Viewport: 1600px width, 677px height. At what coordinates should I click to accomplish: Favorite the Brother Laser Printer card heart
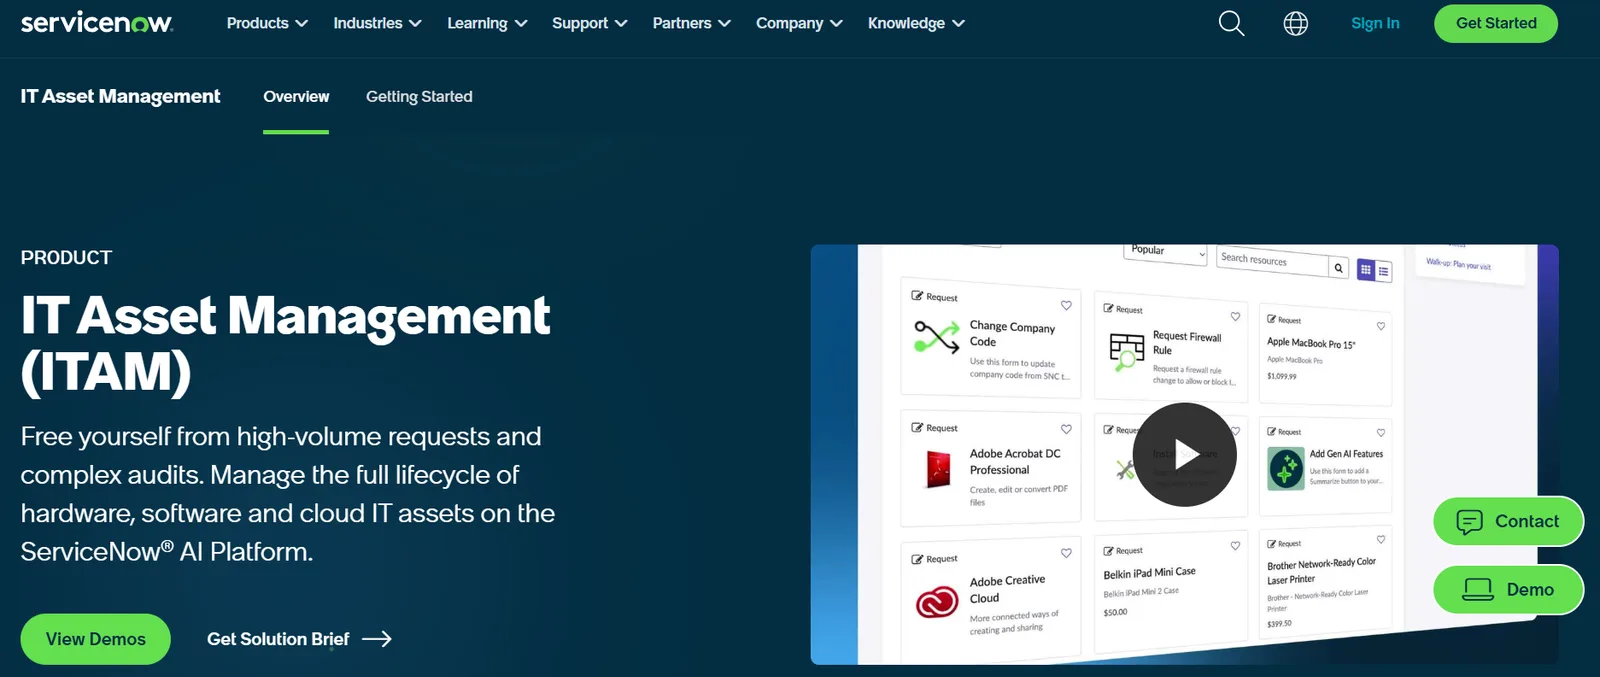[1381, 540]
